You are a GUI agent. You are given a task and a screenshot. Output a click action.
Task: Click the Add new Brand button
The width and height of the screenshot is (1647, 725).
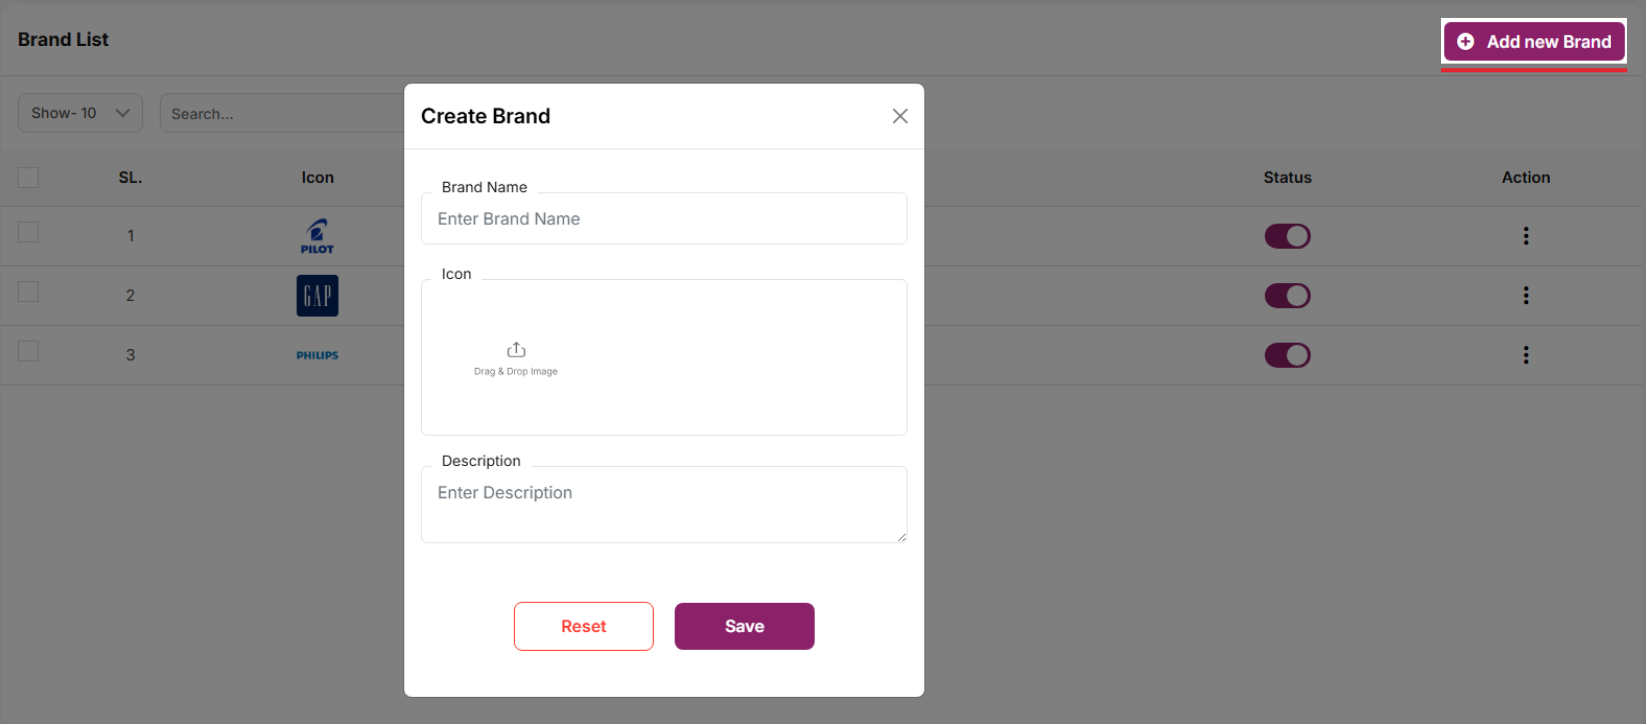tap(1534, 42)
